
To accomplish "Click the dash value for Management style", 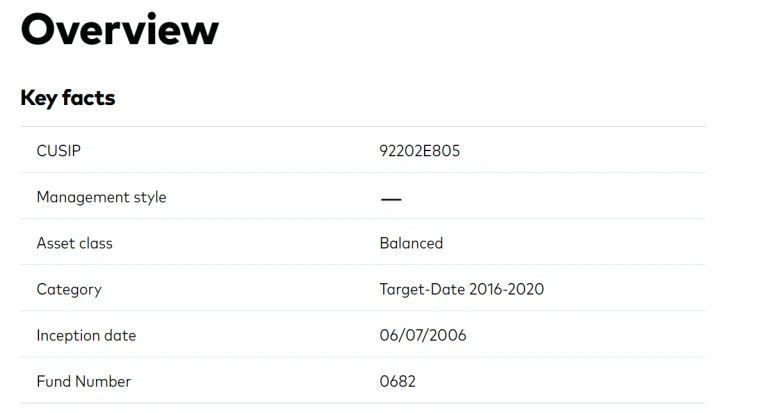I will pos(391,199).
